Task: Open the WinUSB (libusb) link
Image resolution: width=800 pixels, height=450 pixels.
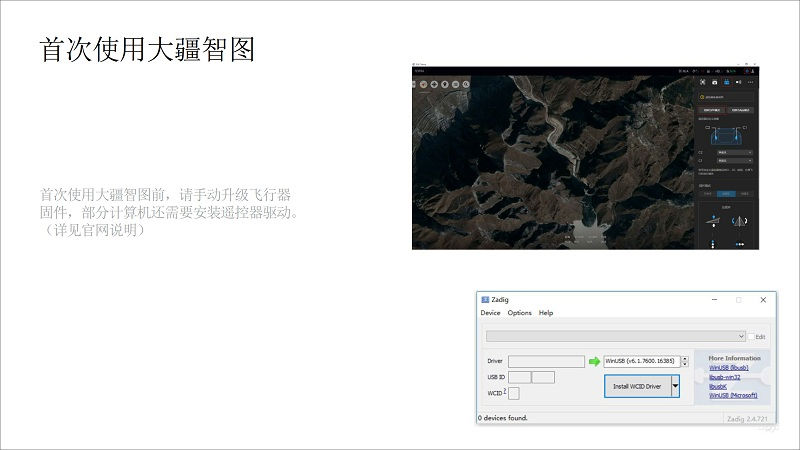Action: click(728, 367)
